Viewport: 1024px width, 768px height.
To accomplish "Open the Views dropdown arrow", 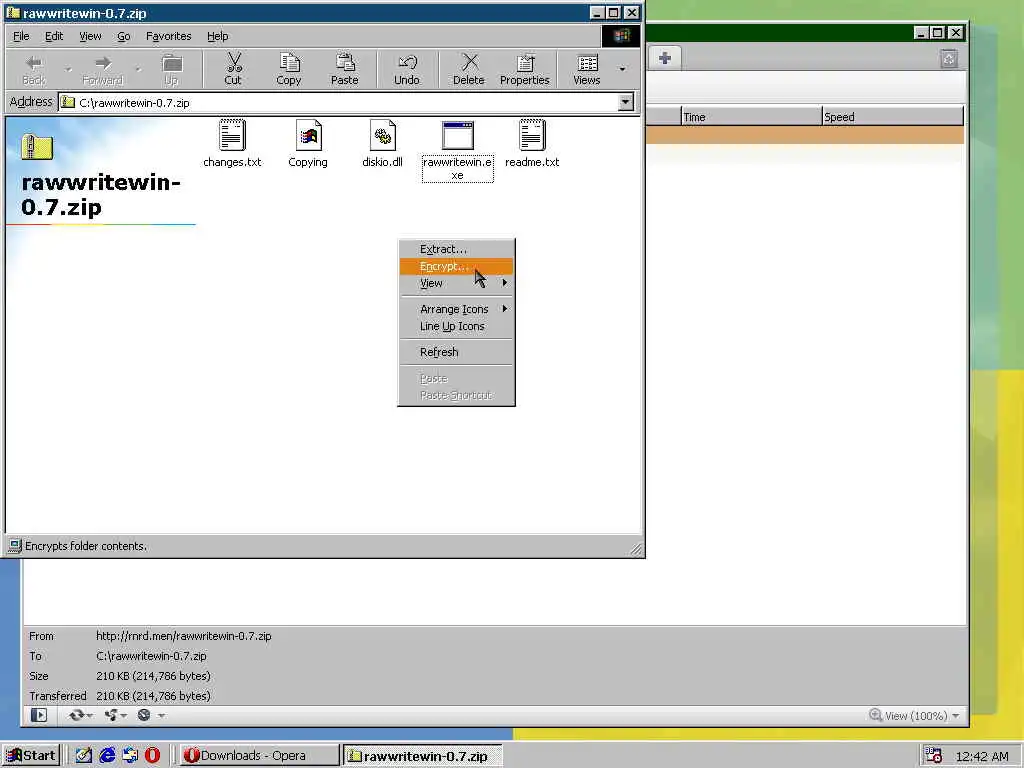I will click(x=622, y=69).
